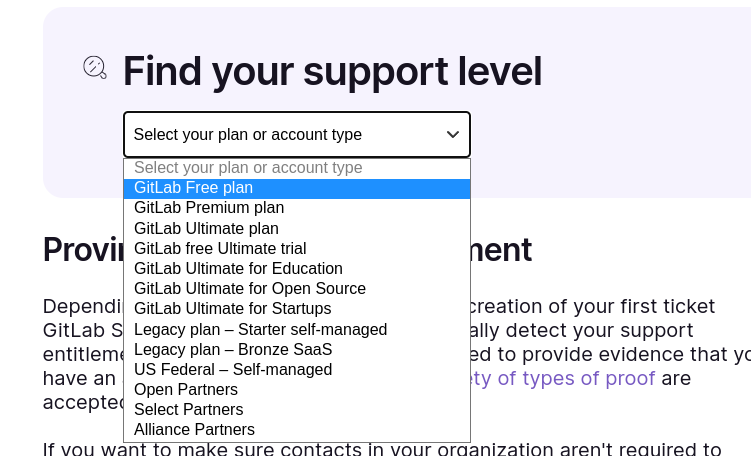Select Legacy plan – Starter self-managed
The height and width of the screenshot is (456, 751).
260,330
